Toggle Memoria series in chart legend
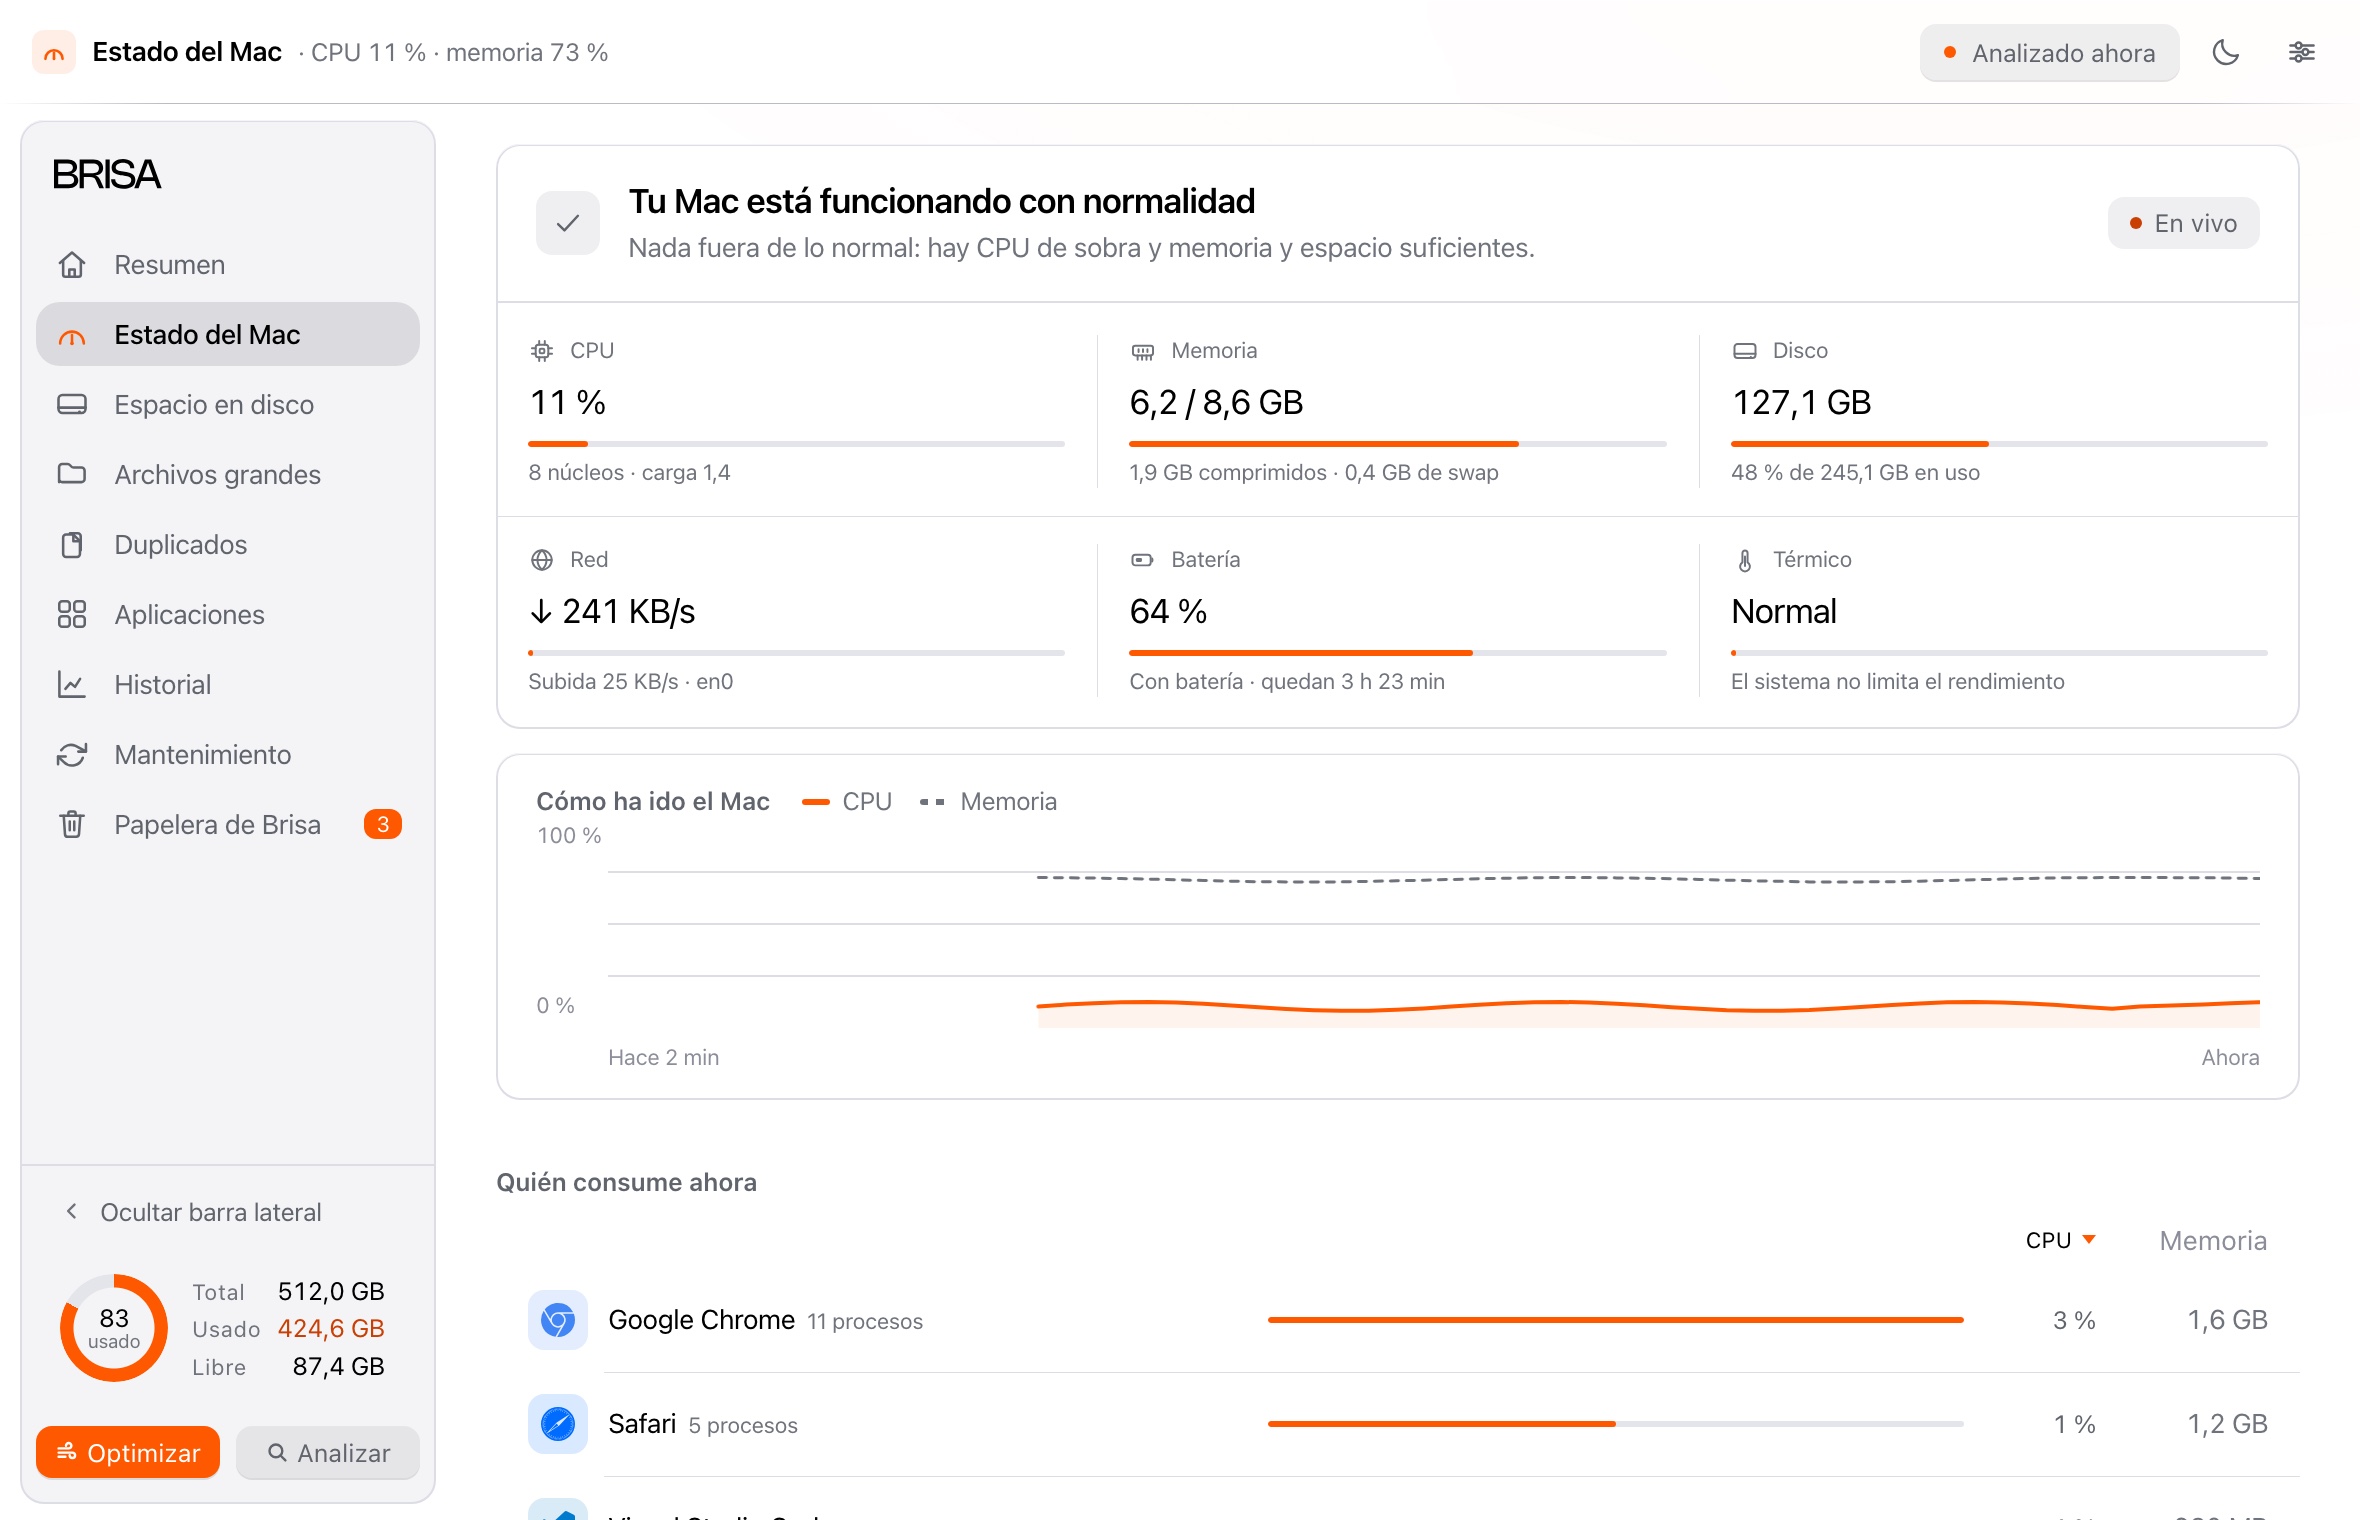The image size is (2360, 1520). (x=988, y=801)
